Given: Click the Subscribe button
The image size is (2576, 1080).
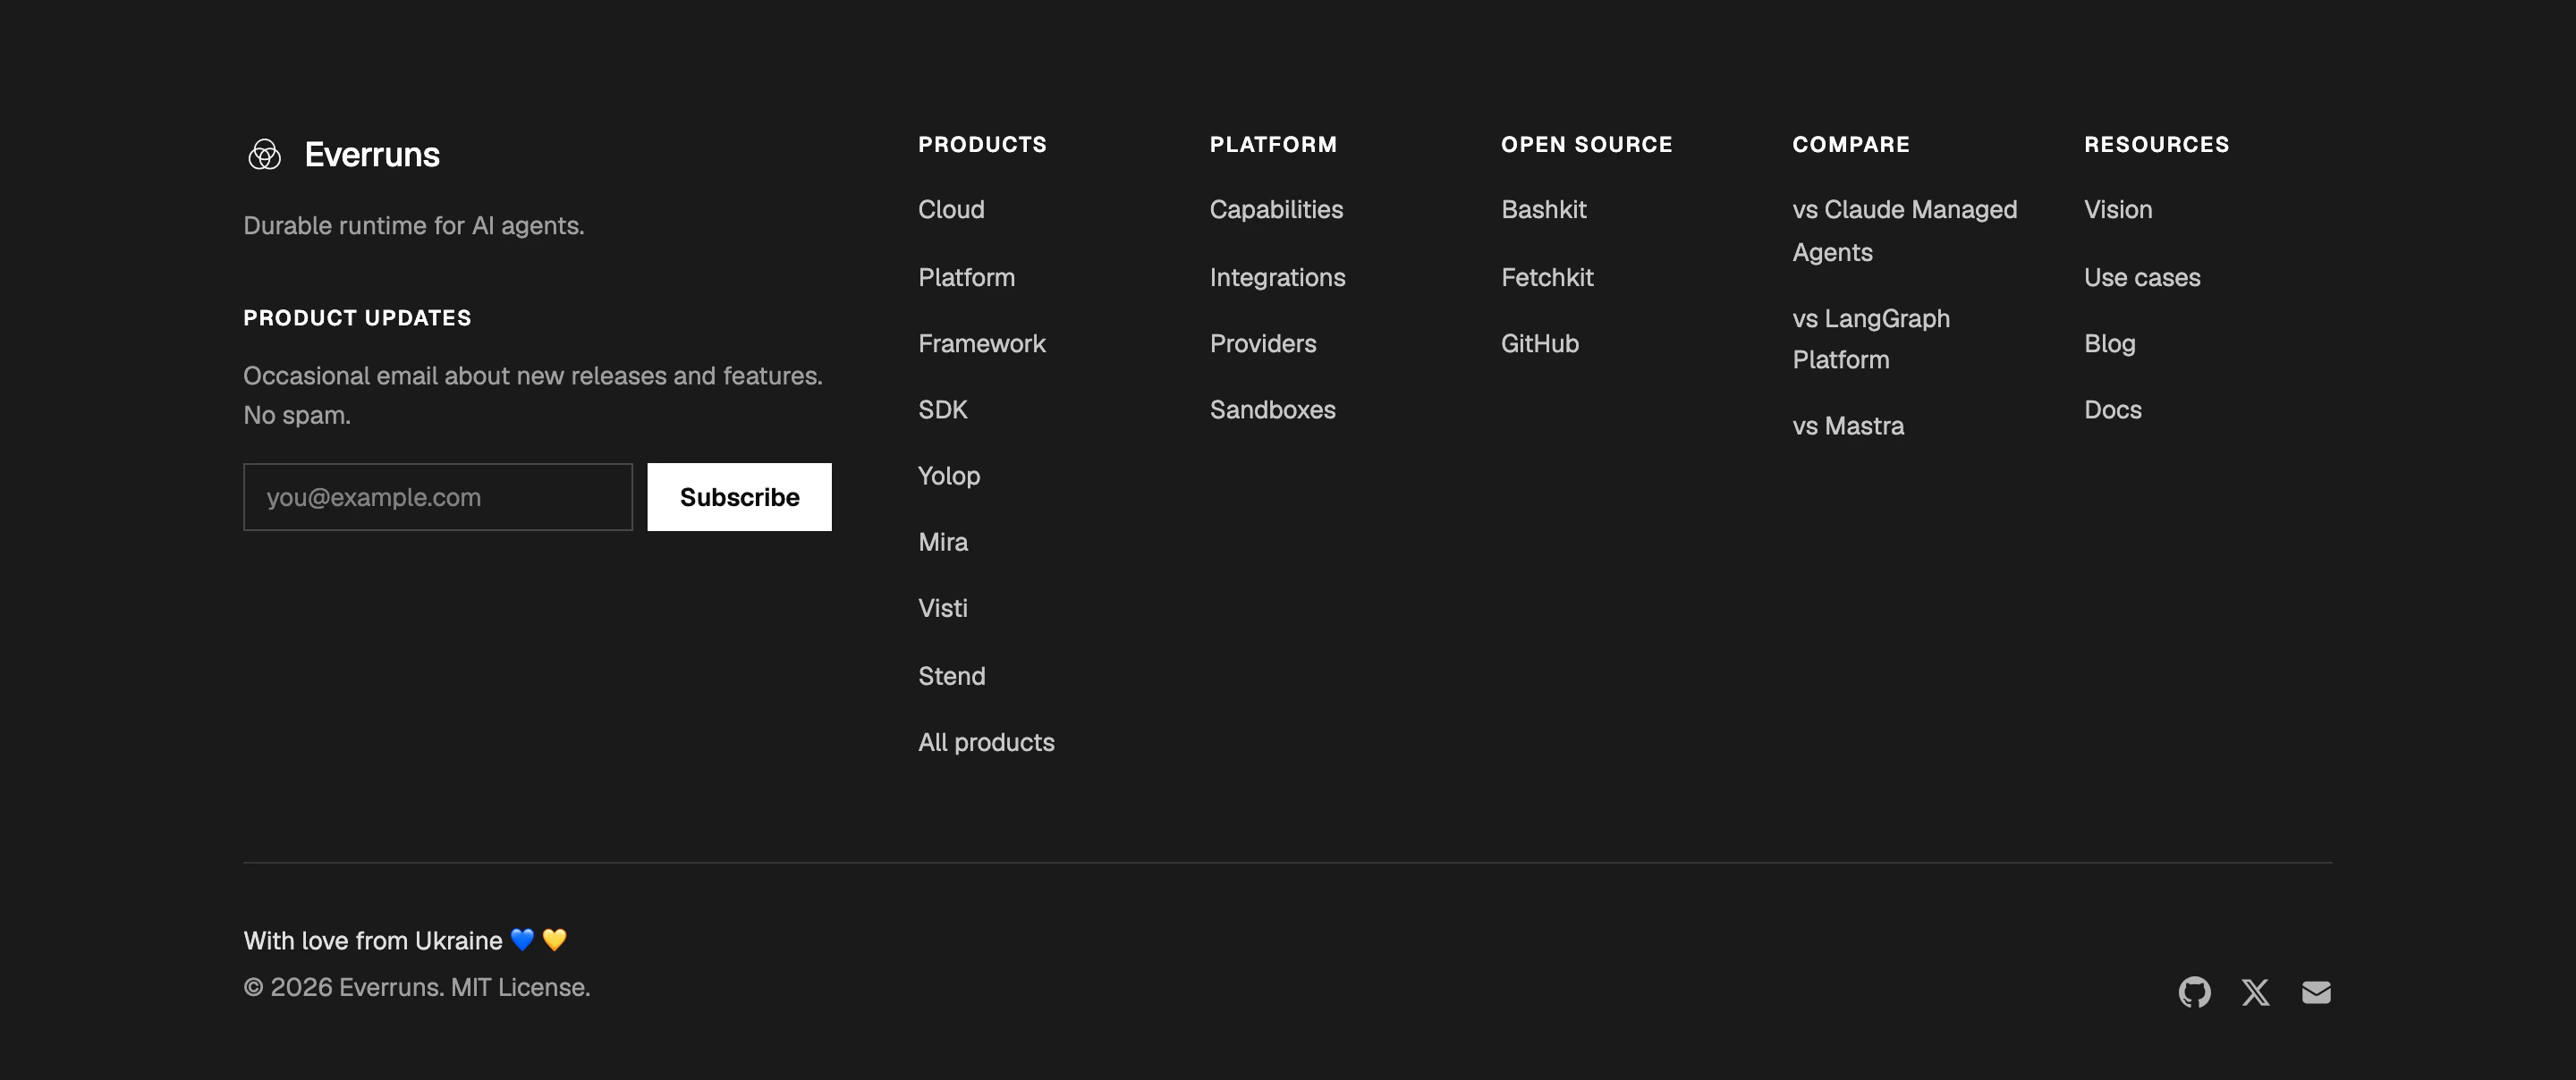Looking at the screenshot, I should 739,497.
